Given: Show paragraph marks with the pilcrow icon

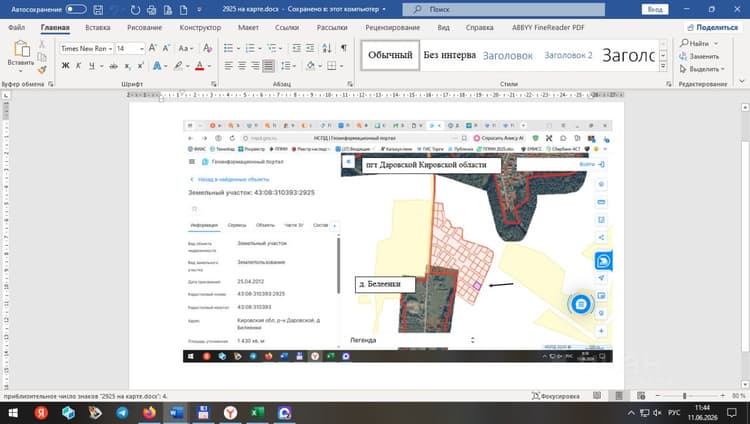Looking at the screenshot, I should coord(343,48).
